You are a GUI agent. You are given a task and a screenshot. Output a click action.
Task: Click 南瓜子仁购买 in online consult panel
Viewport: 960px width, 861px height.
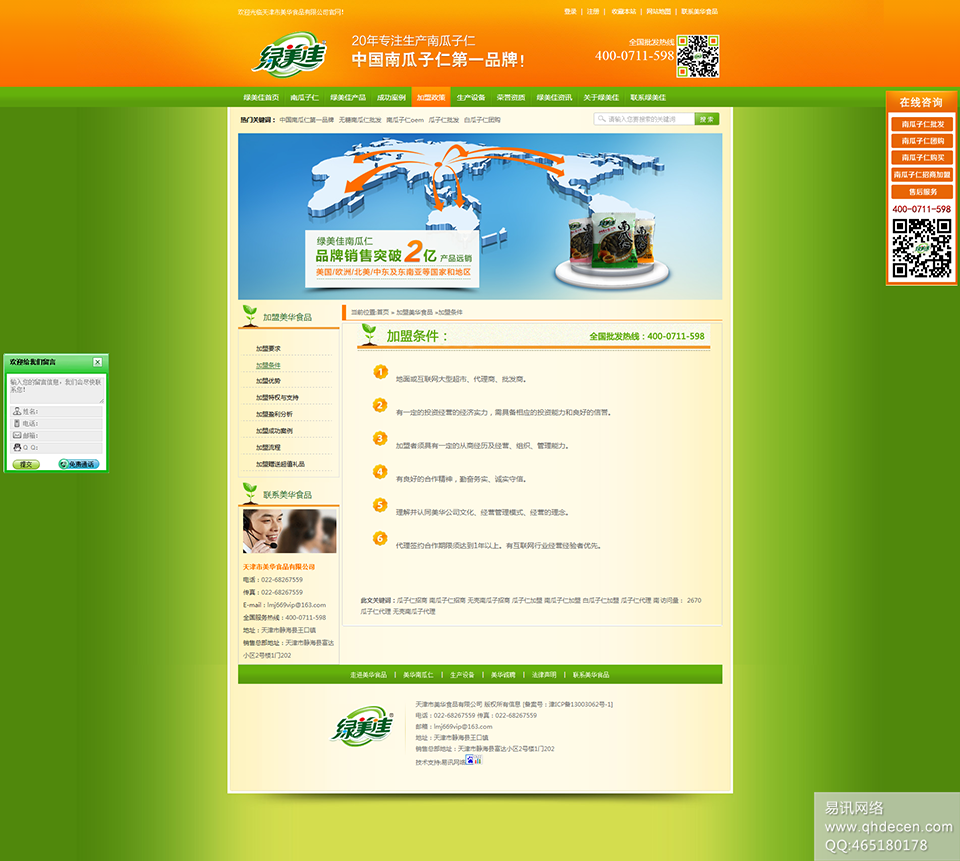pyautogui.click(x=922, y=157)
